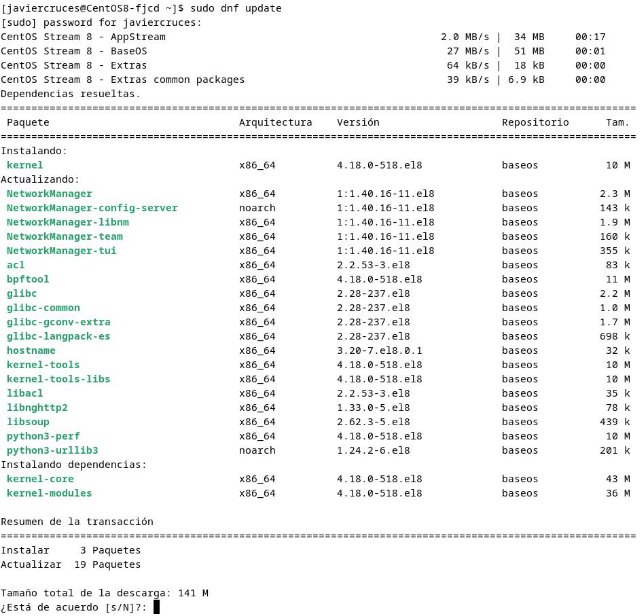Click the 'NetworkManager-libnm' package name

coord(68,222)
